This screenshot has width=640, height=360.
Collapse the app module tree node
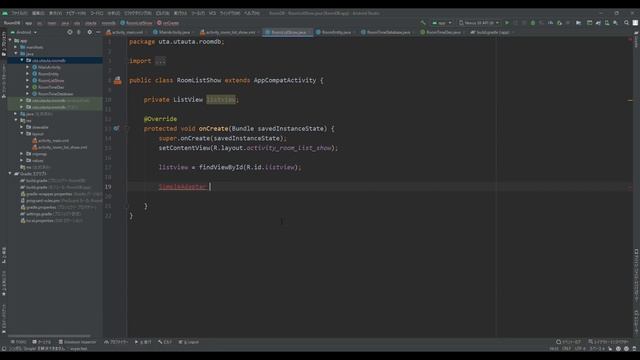10,40
